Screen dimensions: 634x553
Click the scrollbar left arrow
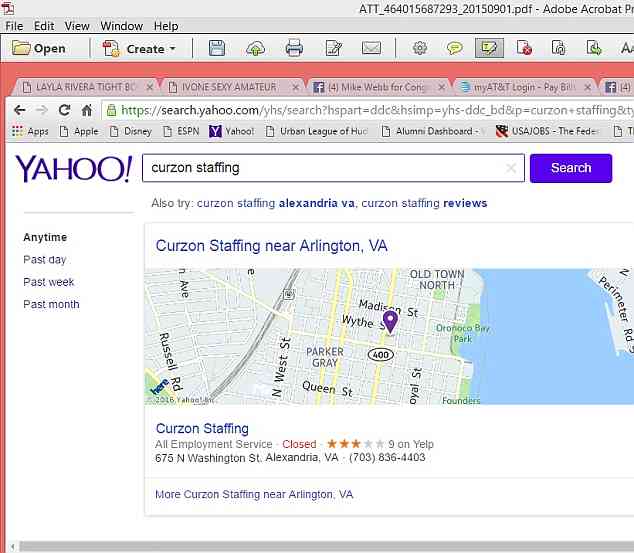pos(12,547)
